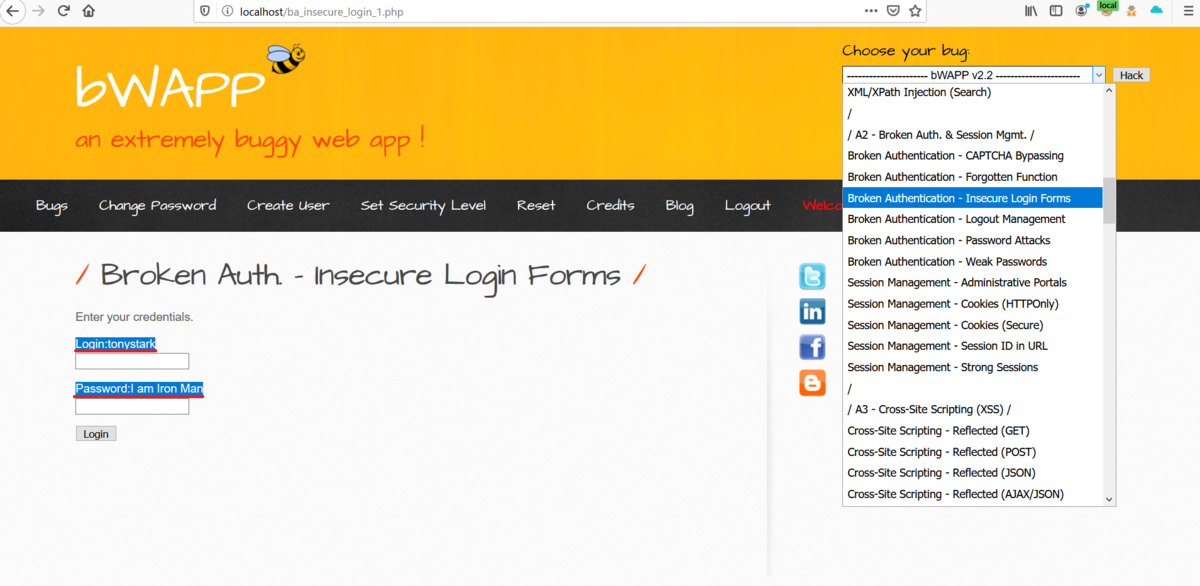Screen dimensions: 1200x586
Task: Click Logout in navigation bar
Action: click(747, 205)
